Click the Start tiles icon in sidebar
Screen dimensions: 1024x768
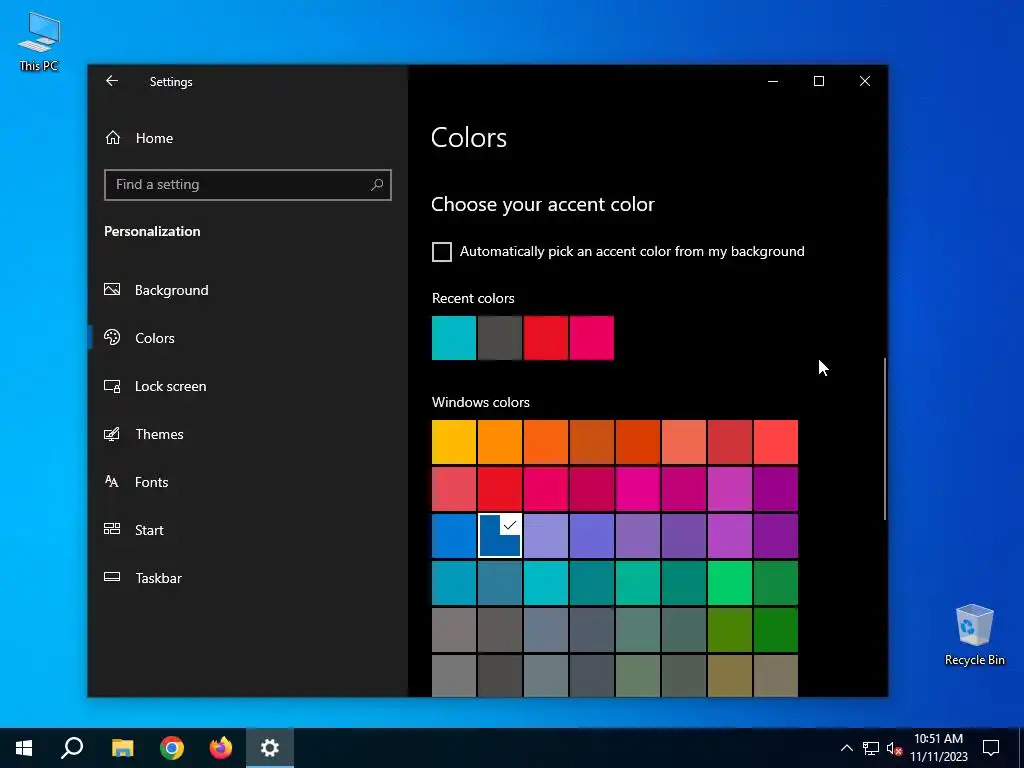112,529
